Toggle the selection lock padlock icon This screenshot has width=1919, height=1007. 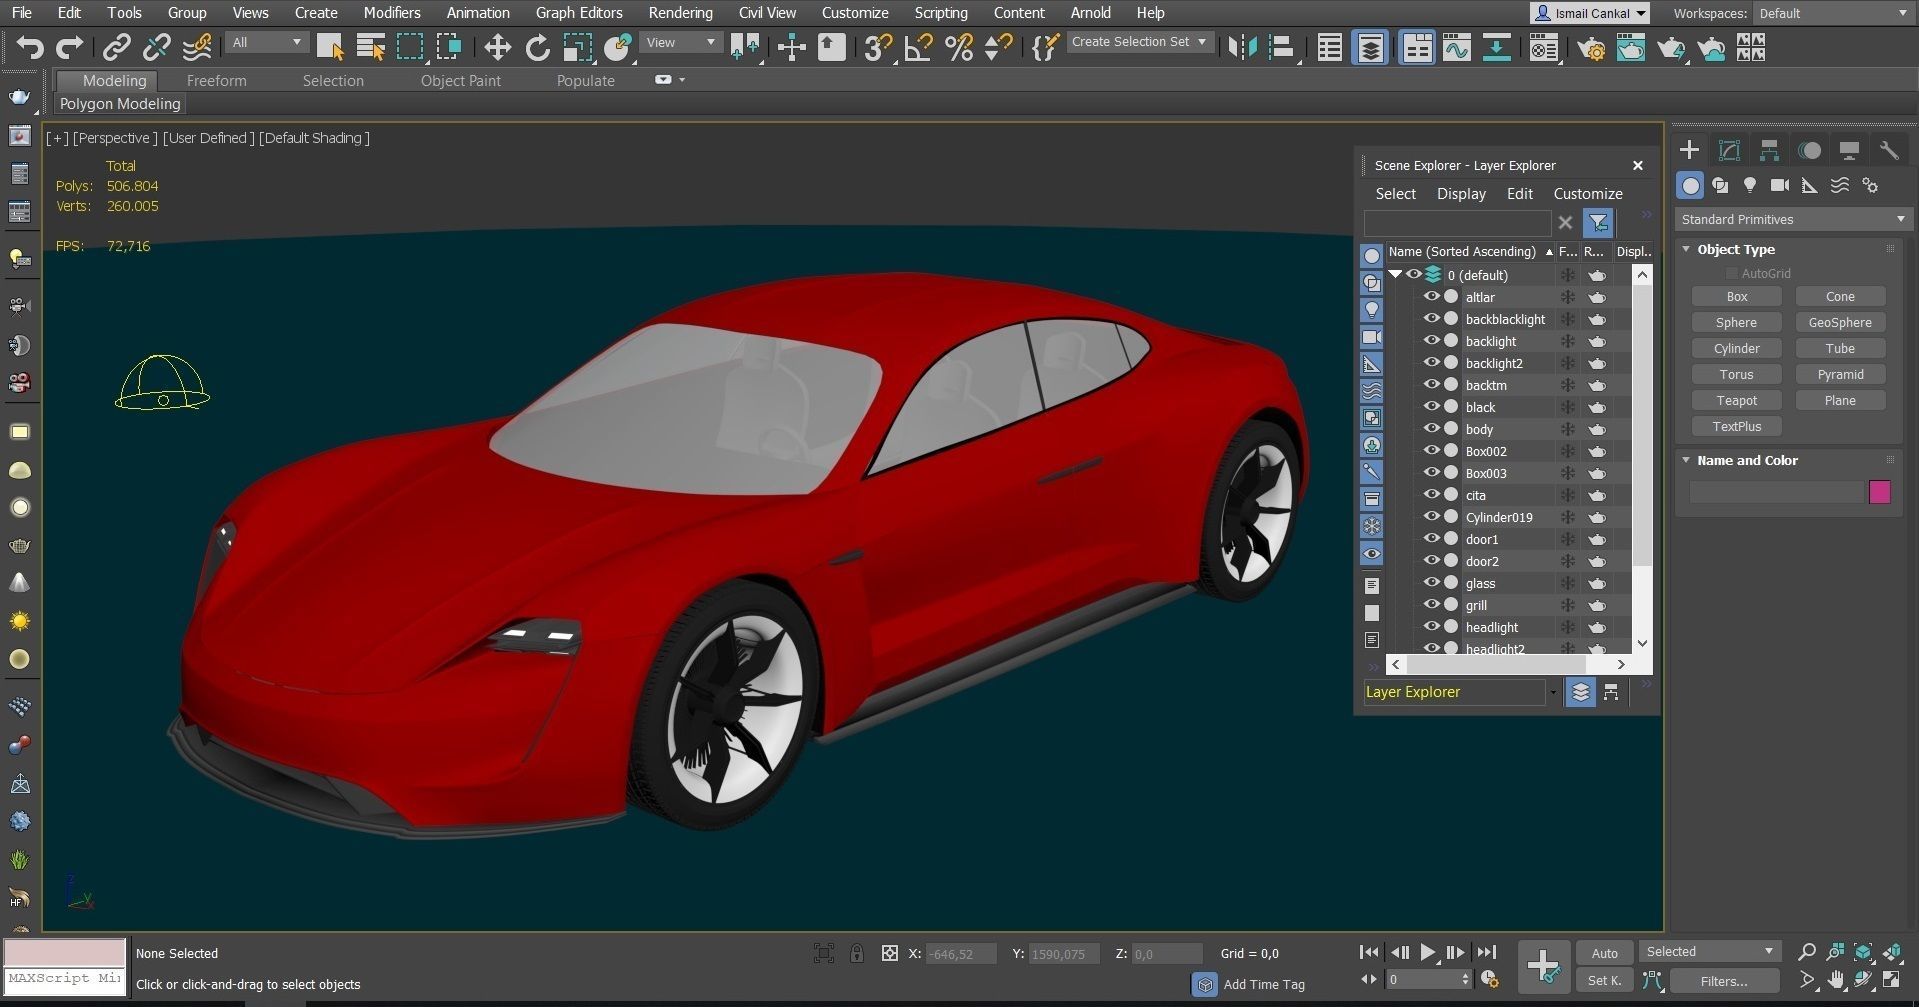pyautogui.click(x=856, y=953)
